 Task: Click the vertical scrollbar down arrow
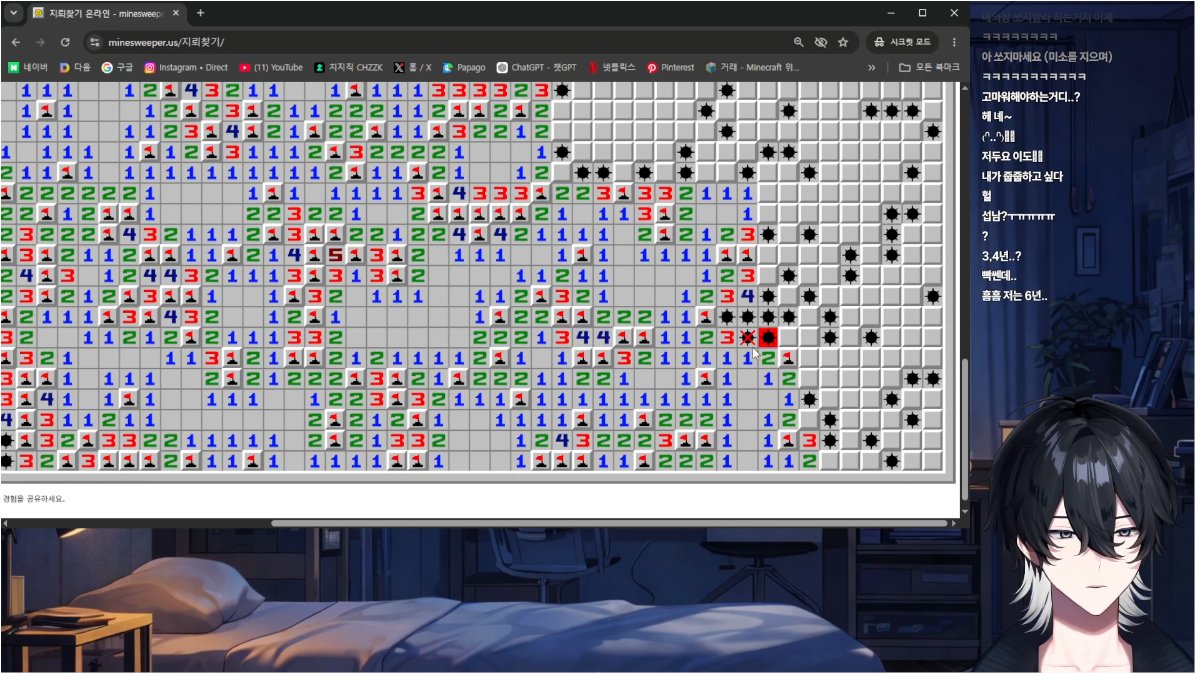point(964,512)
